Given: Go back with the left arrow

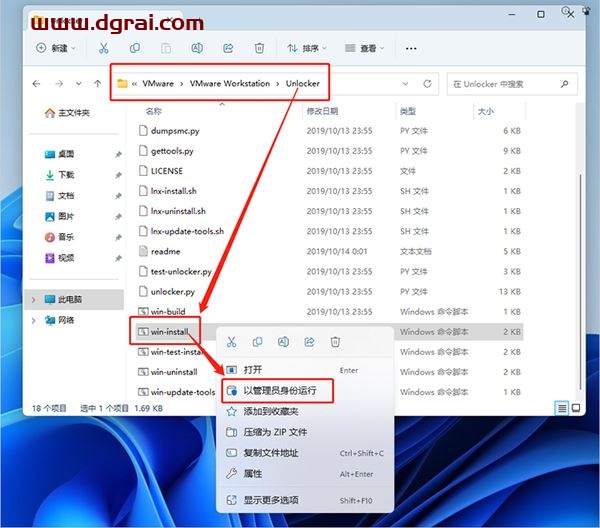Looking at the screenshot, I should 37,83.
